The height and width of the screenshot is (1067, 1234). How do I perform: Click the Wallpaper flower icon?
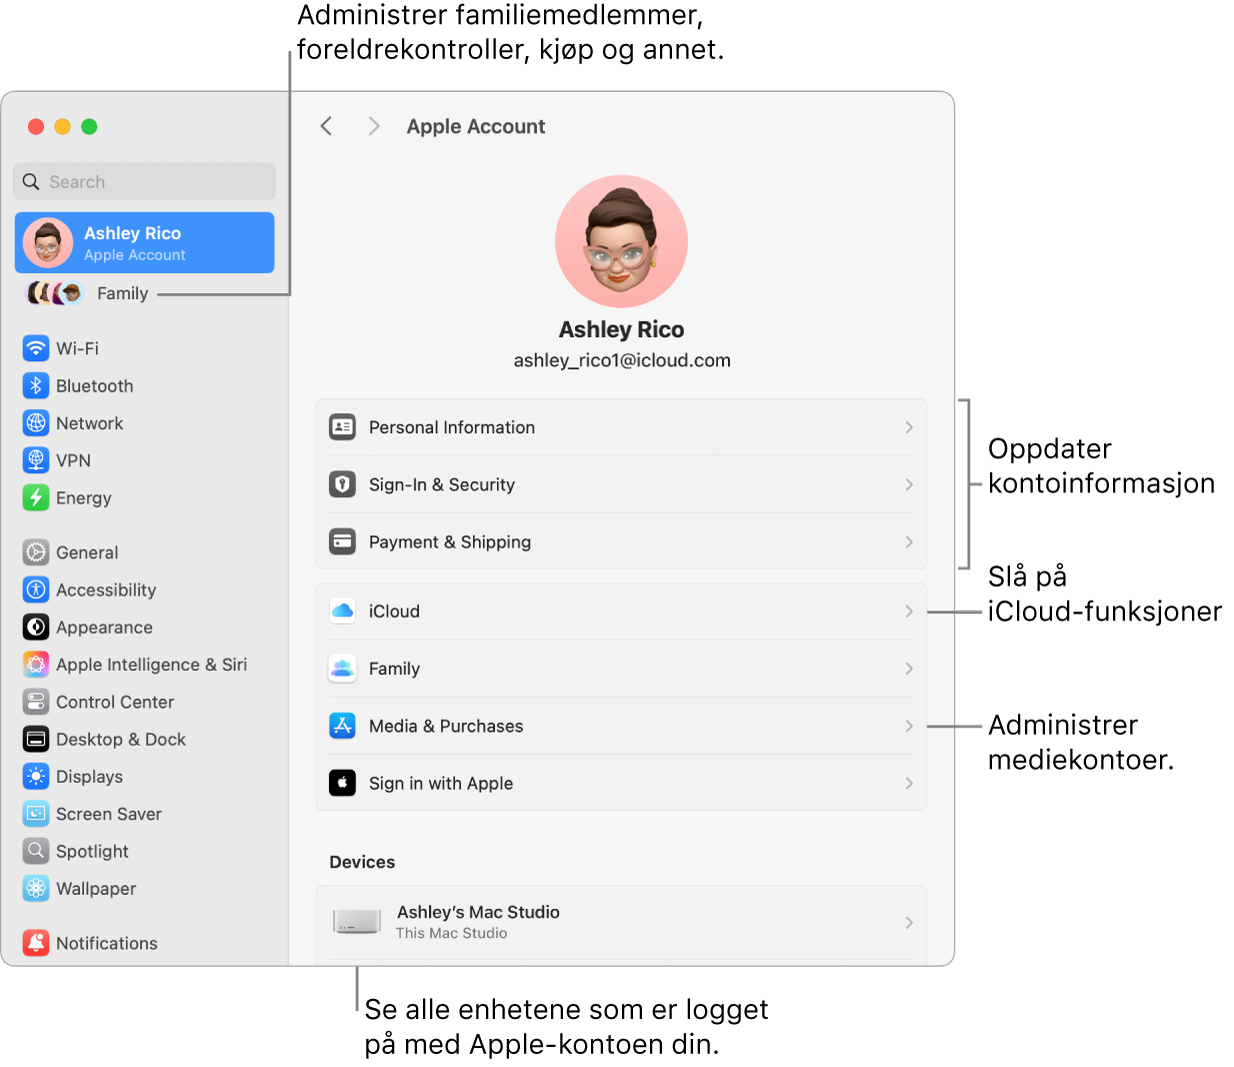(36, 888)
